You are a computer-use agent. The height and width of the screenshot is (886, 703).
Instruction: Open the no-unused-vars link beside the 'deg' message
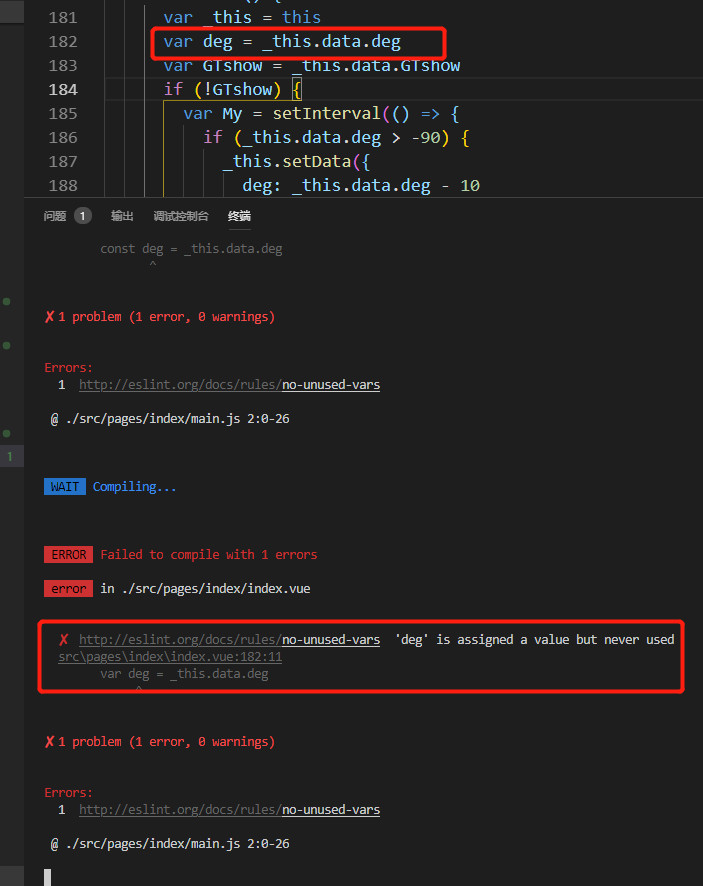(229, 640)
